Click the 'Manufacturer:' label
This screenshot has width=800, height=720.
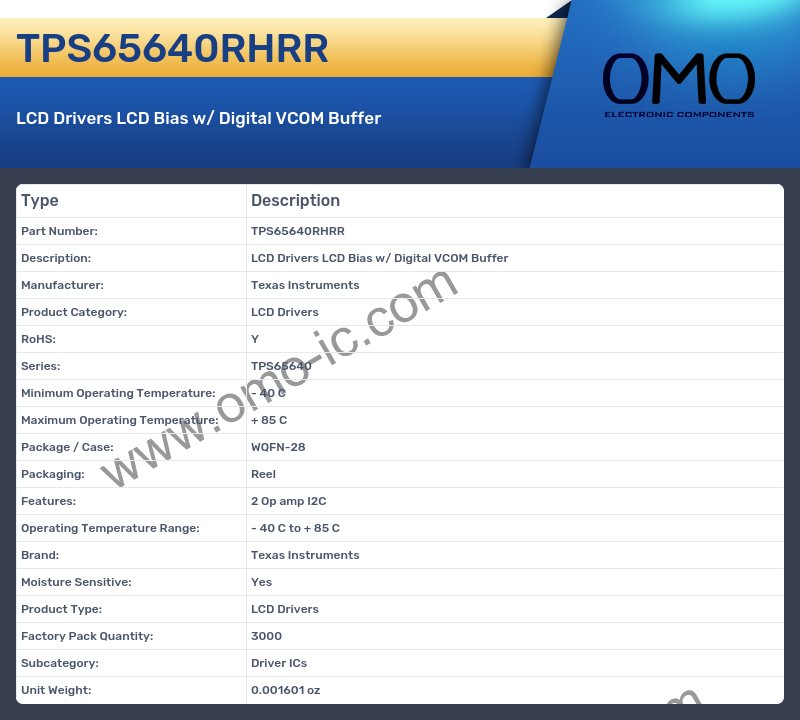62,285
